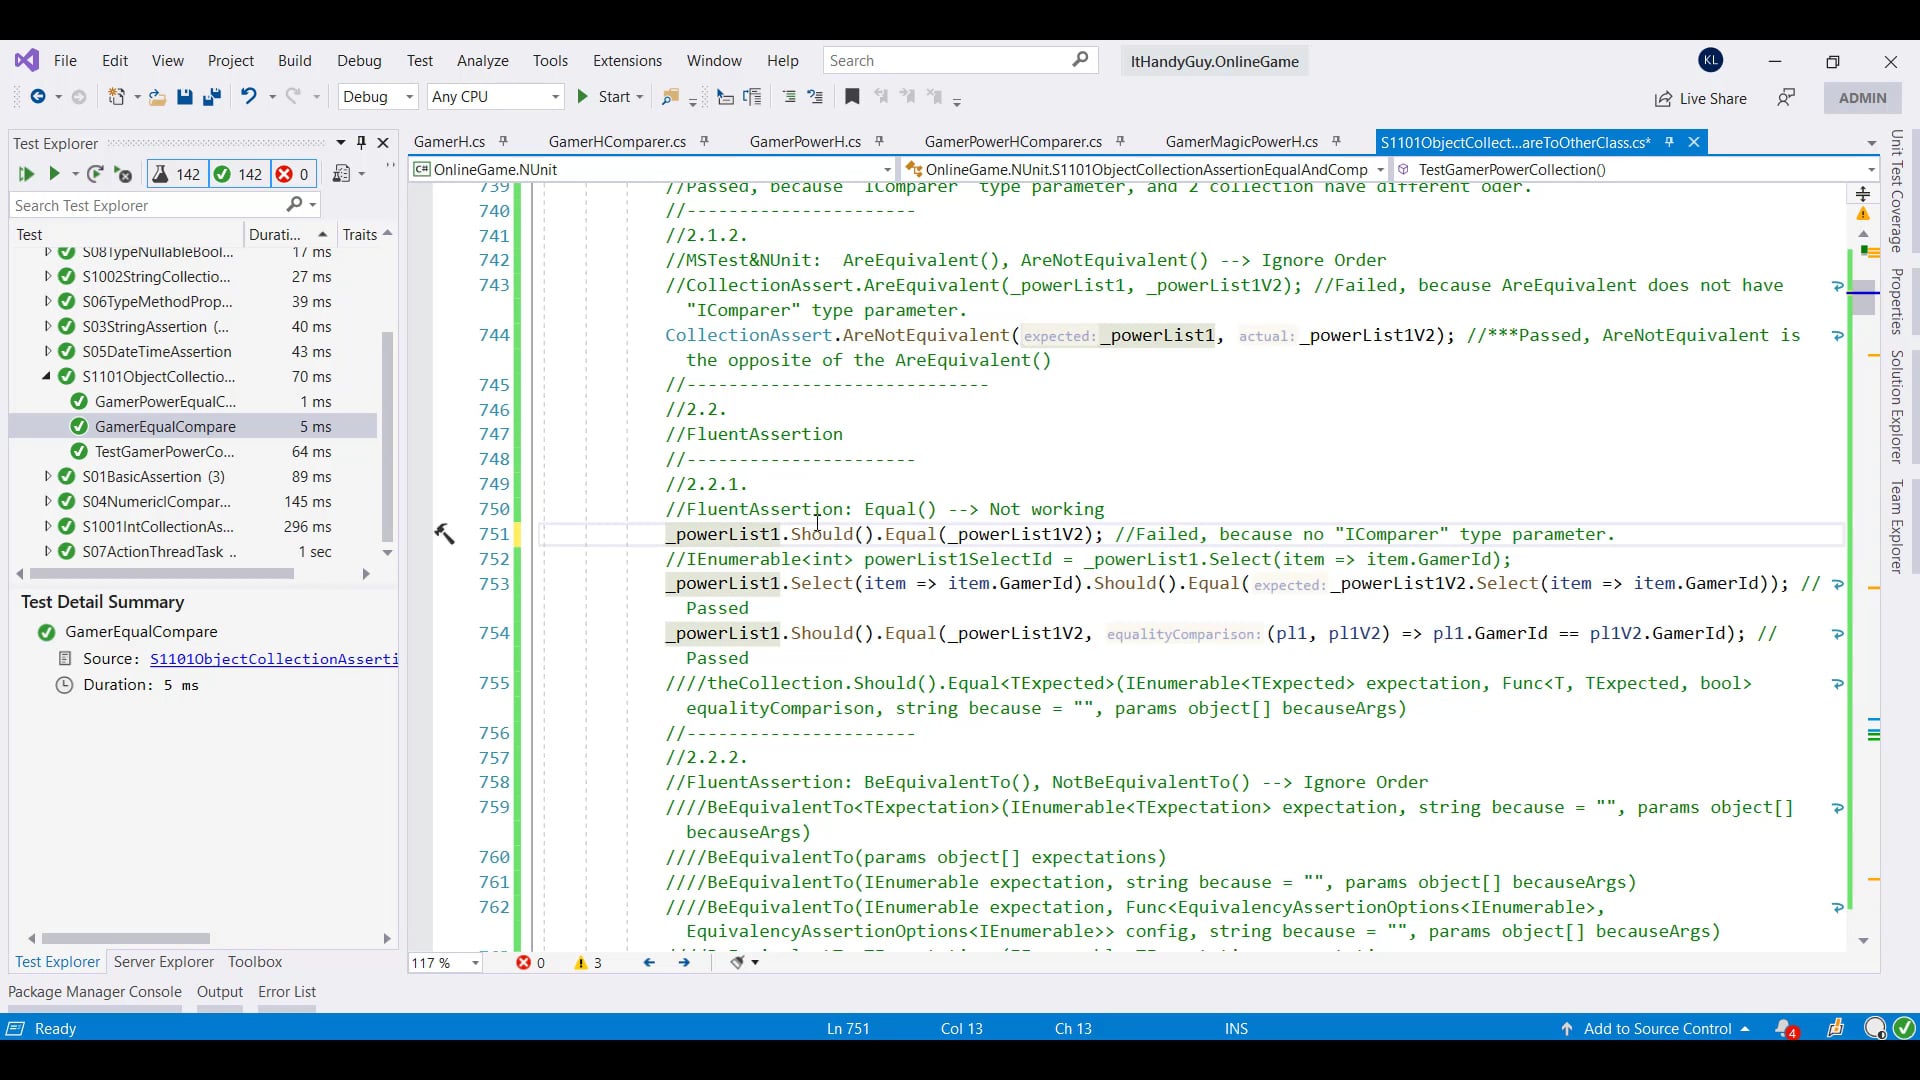This screenshot has width=1920, height=1080.
Task: Open the Test menu
Action: click(419, 61)
